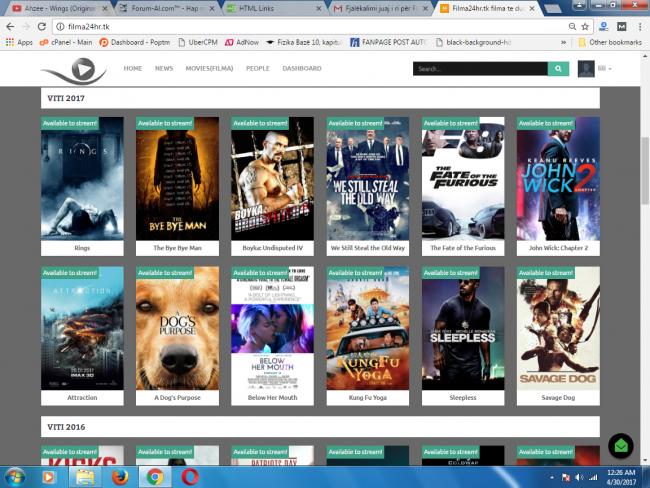650x488 pixels.
Task: Click the taskbar clock showing 12:26 AM
Action: click(621, 477)
